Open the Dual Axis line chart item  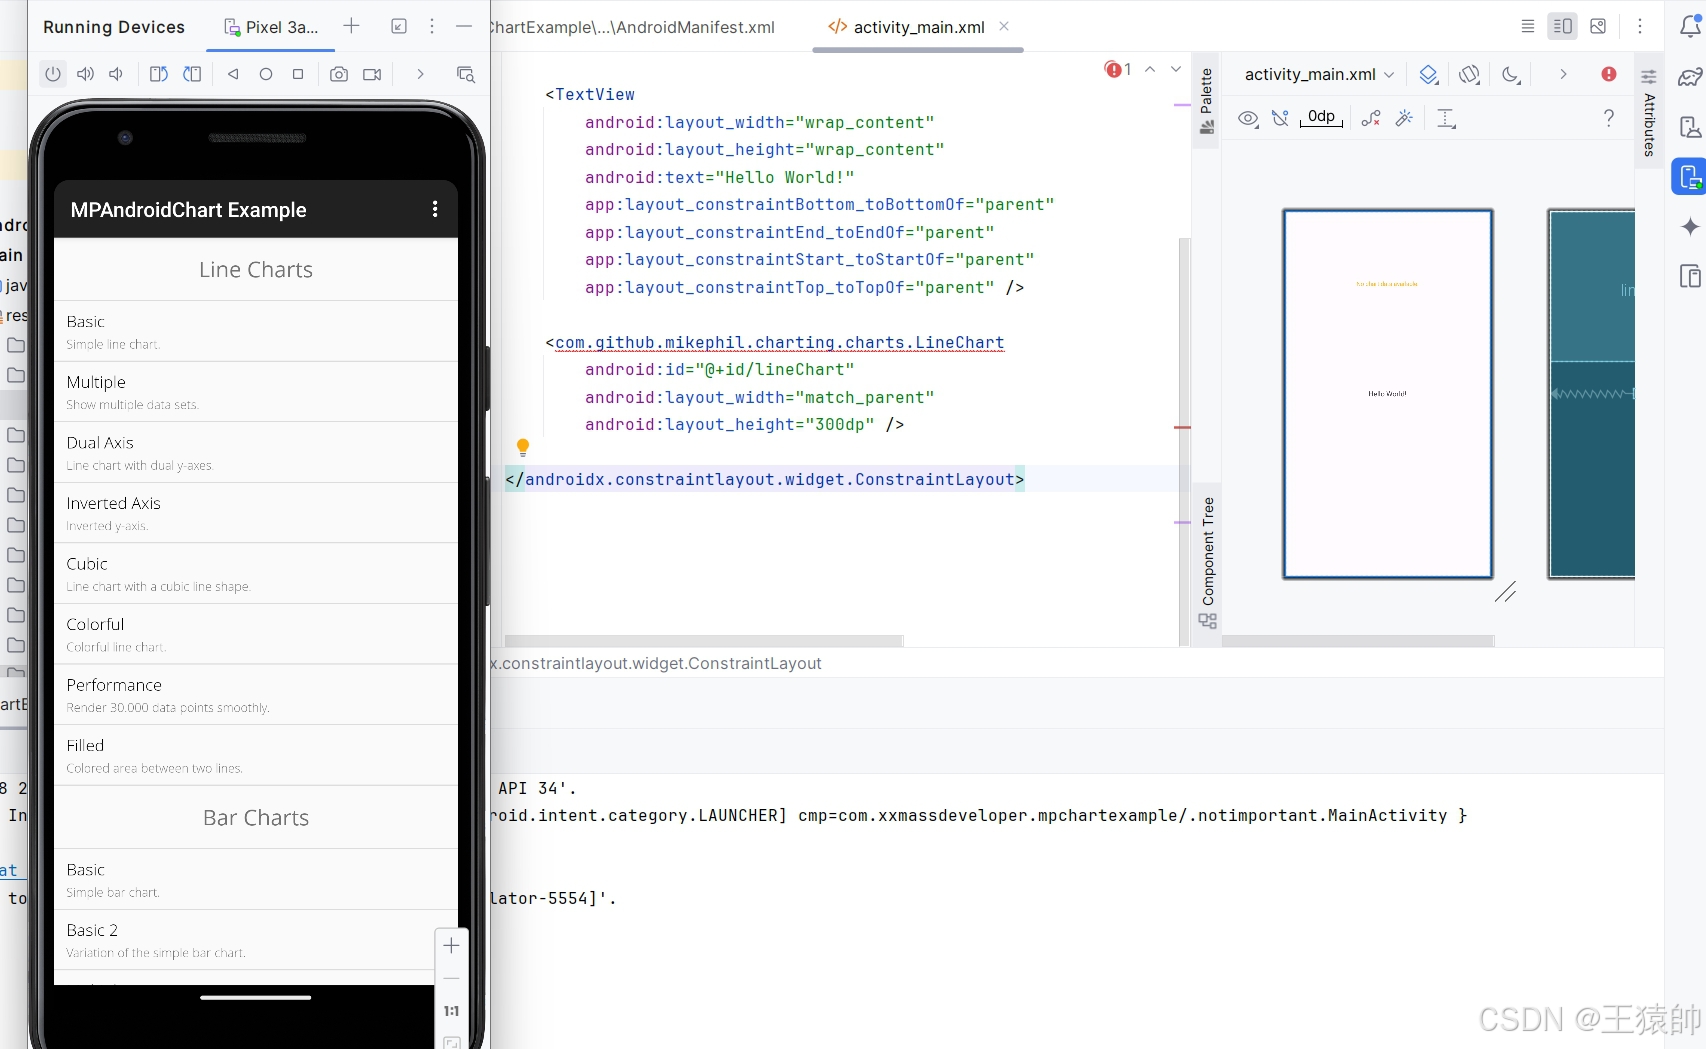pos(256,452)
